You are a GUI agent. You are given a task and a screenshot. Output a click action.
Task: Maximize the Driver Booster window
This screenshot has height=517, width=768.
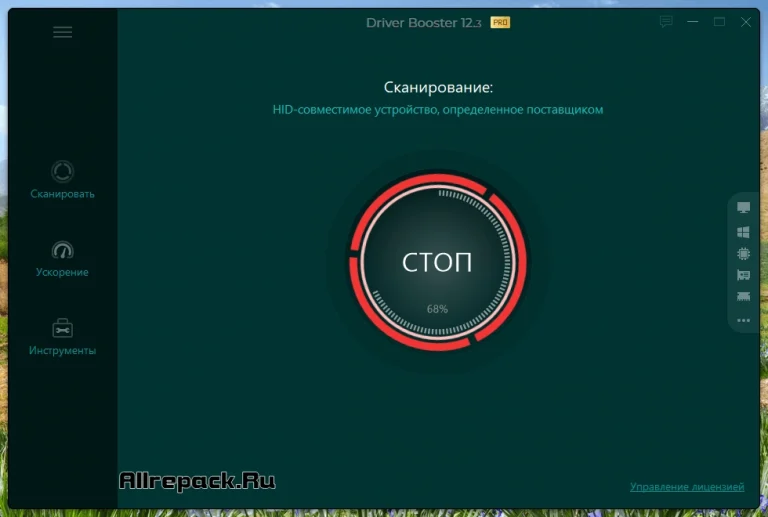coord(719,22)
